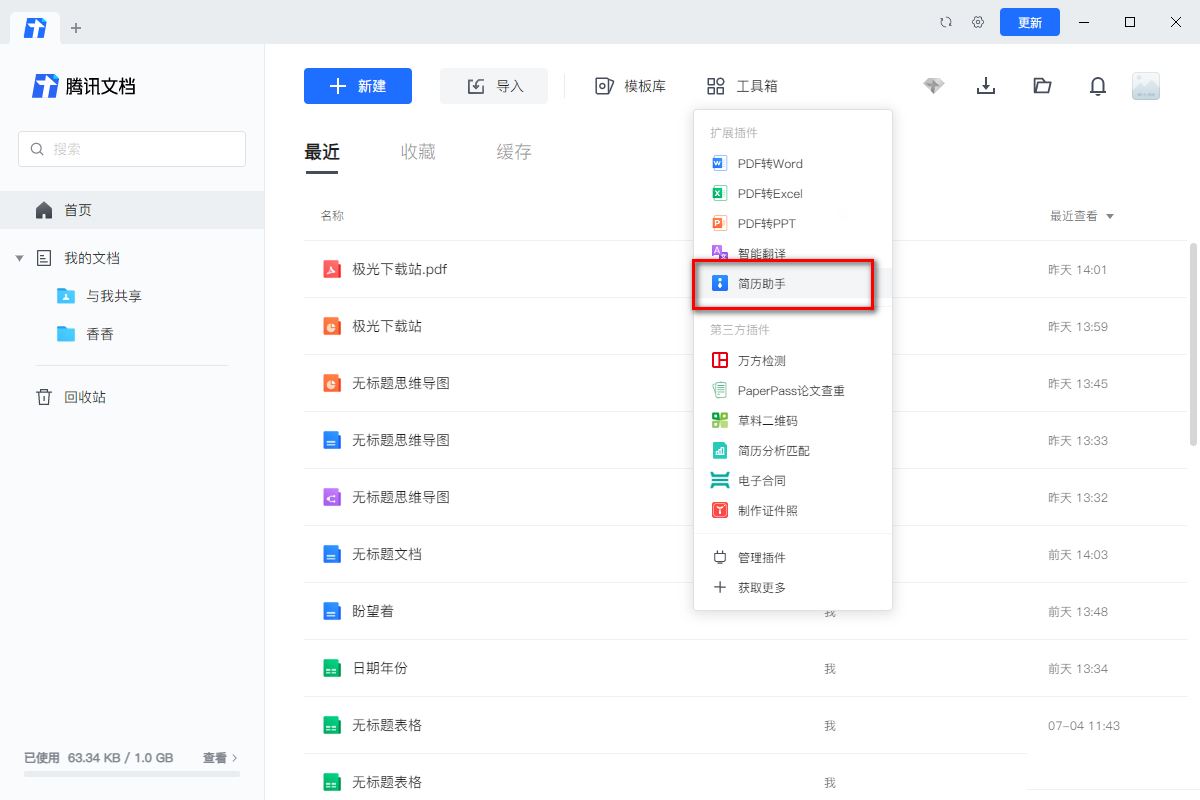Switch to the 收藏 tab

tap(418, 152)
